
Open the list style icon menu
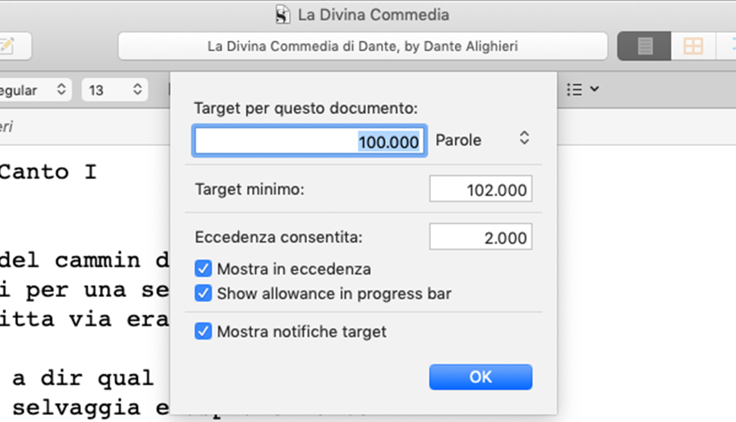(x=575, y=89)
